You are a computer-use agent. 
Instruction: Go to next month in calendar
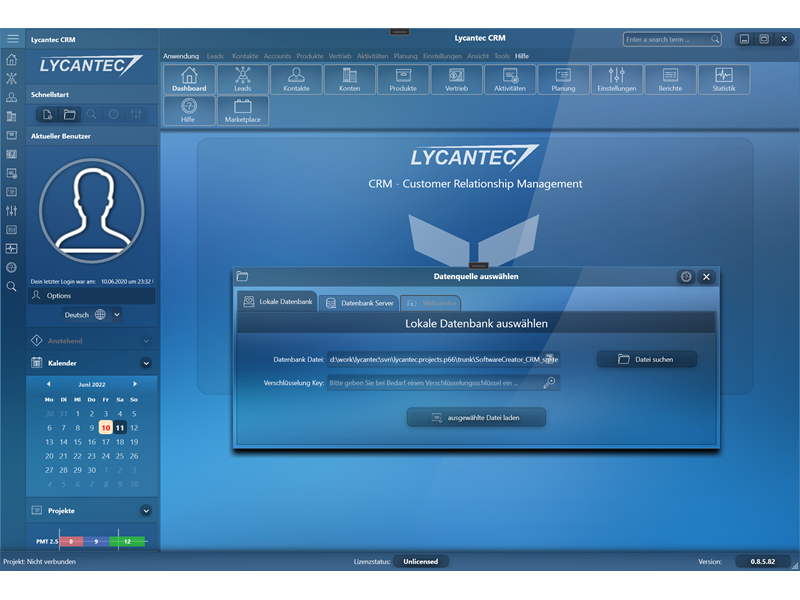point(135,384)
